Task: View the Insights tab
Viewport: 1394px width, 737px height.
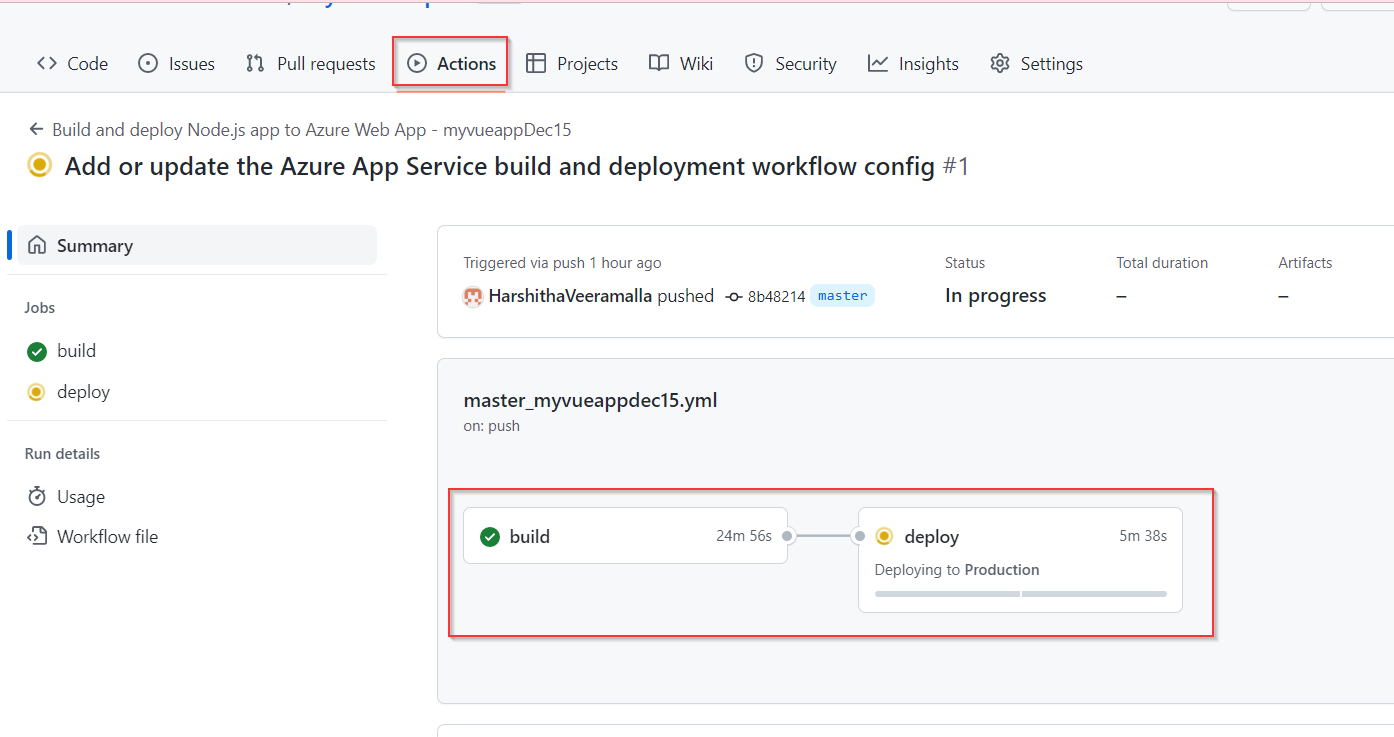Action: pyautogui.click(x=913, y=63)
